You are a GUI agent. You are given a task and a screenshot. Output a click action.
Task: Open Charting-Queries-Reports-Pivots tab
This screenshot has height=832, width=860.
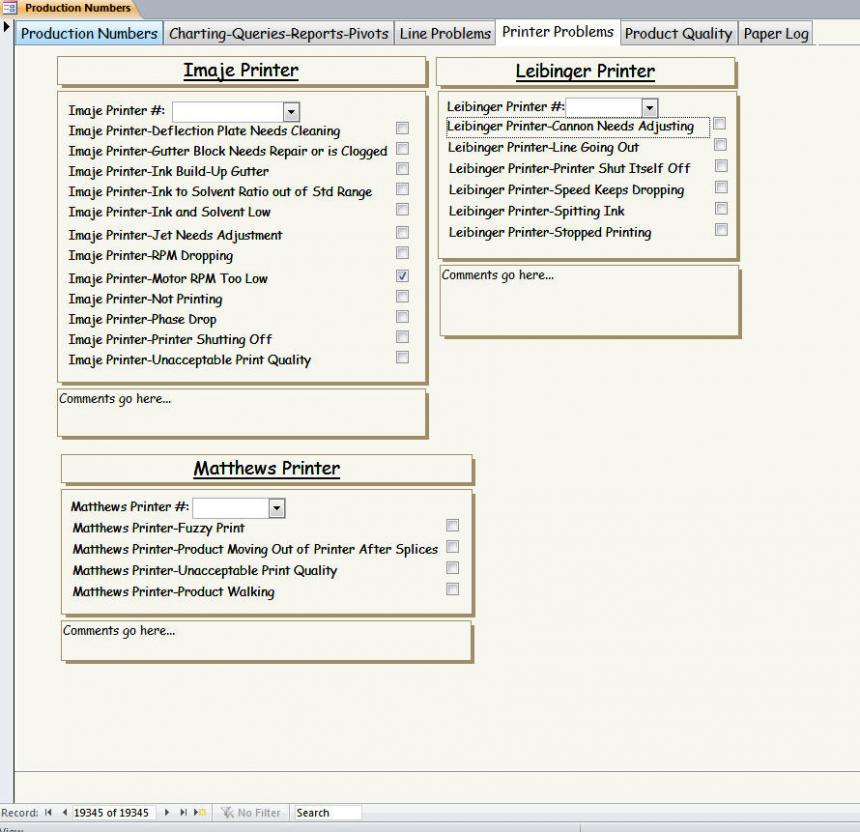(x=279, y=33)
